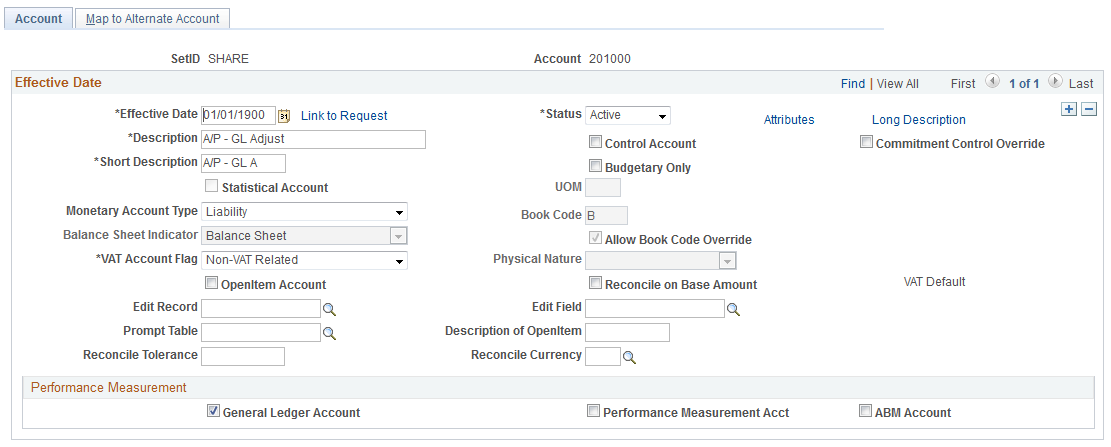The height and width of the screenshot is (447, 1111).
Task: Open the VAT Account Flag dropdown
Action: (x=305, y=260)
